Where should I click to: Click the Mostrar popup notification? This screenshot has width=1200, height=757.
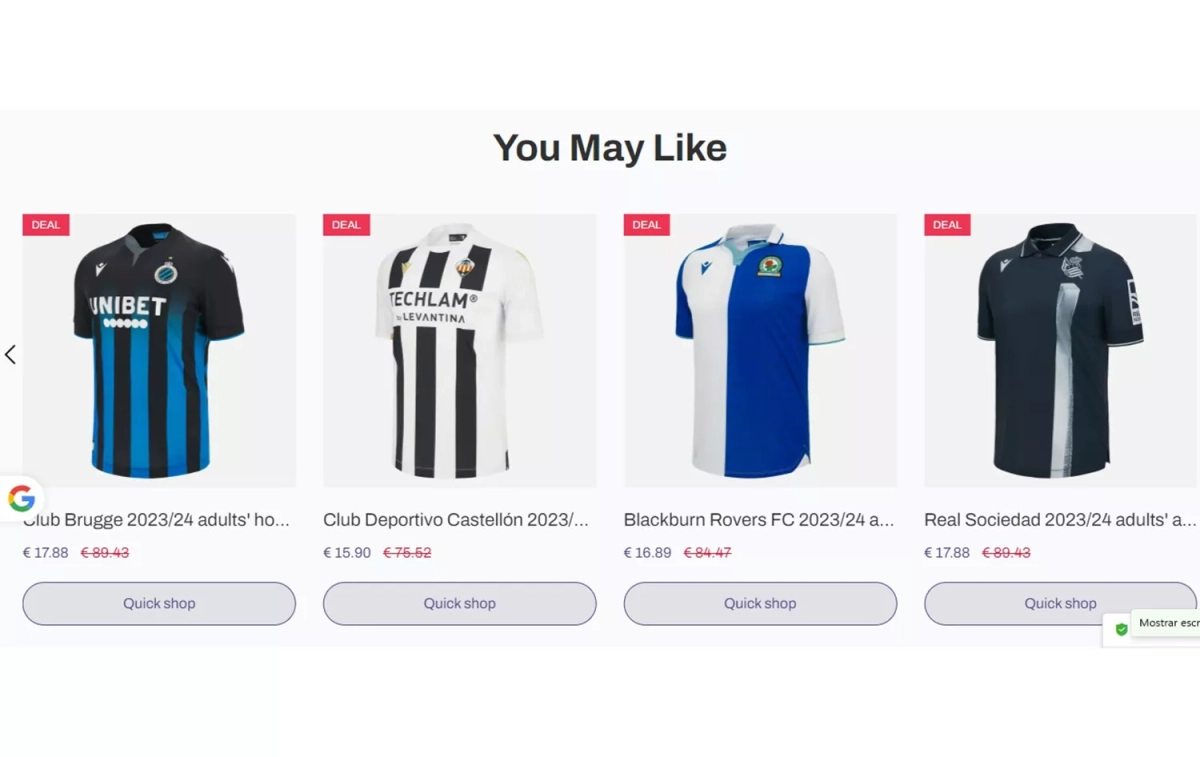pos(1167,623)
